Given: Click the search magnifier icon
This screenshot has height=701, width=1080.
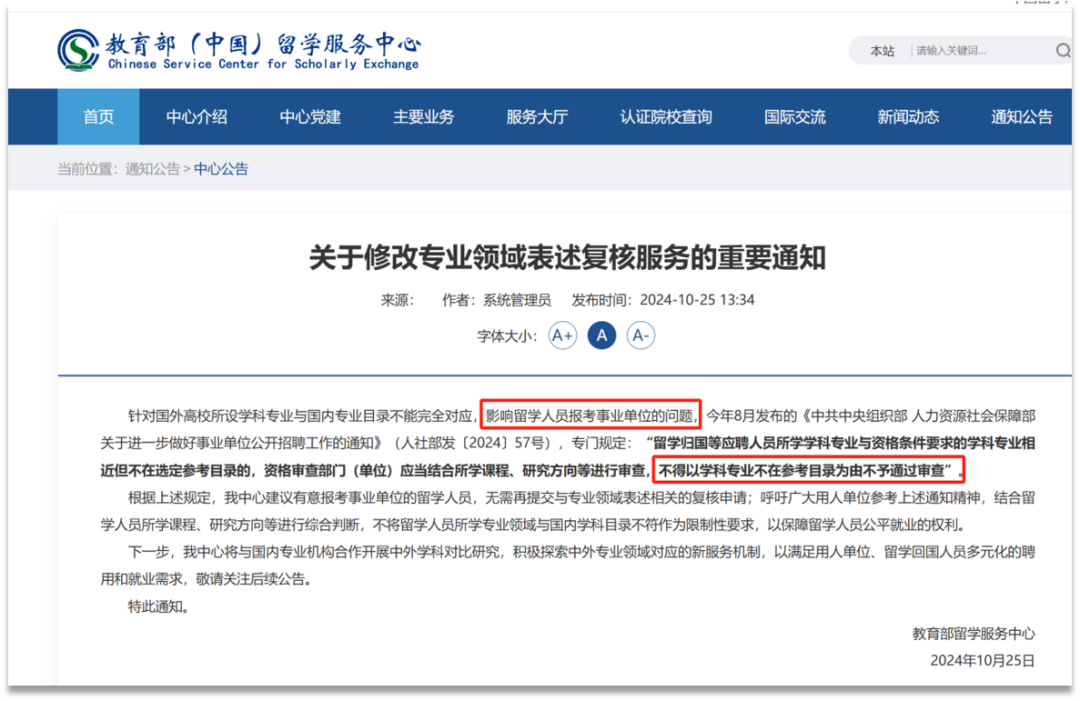Looking at the screenshot, I should (x=1062, y=51).
